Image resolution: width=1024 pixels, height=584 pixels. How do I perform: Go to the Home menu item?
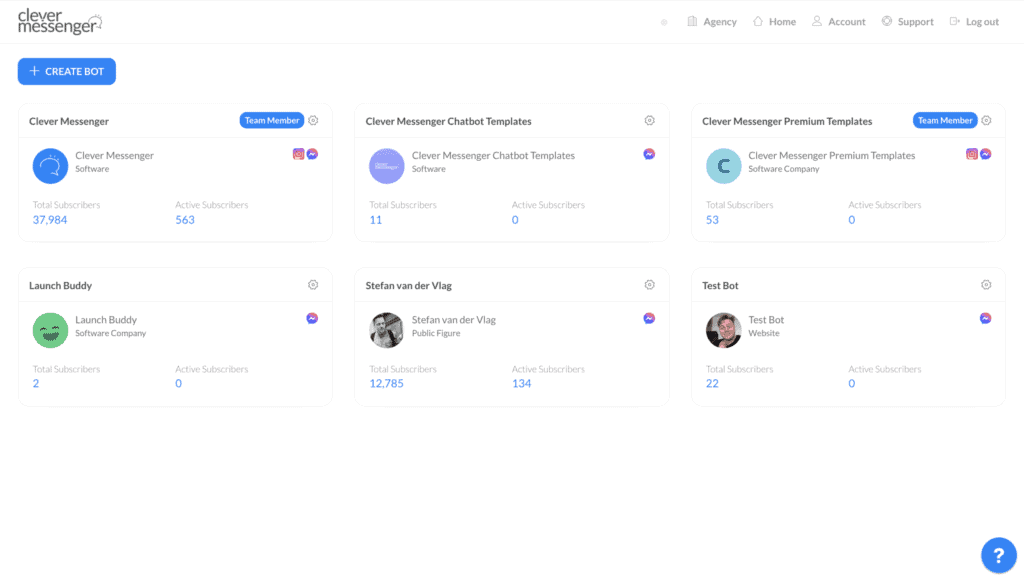774,21
